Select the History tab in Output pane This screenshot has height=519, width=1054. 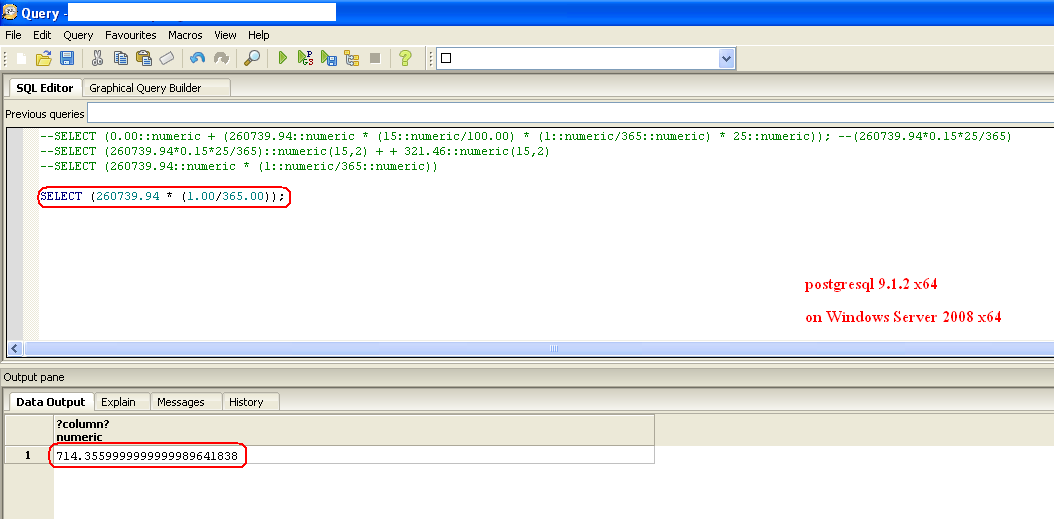[x=246, y=402]
